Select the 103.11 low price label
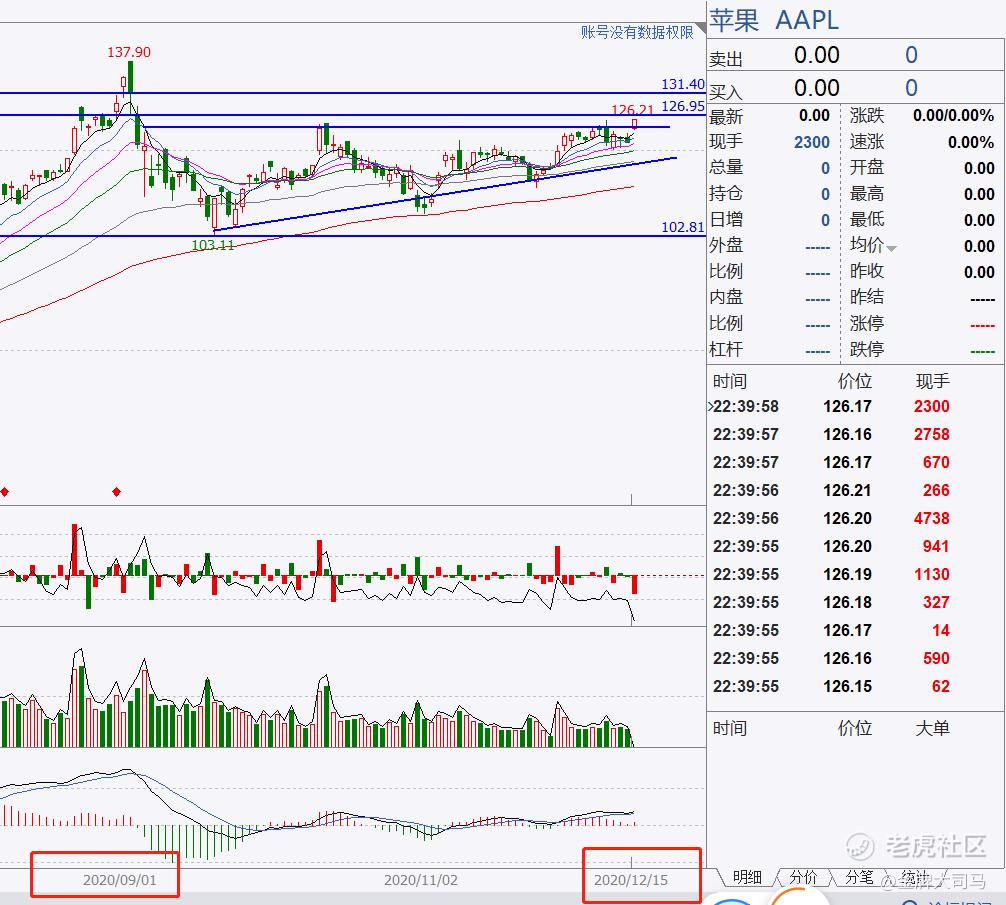The height and width of the screenshot is (905, 1006). (x=212, y=244)
